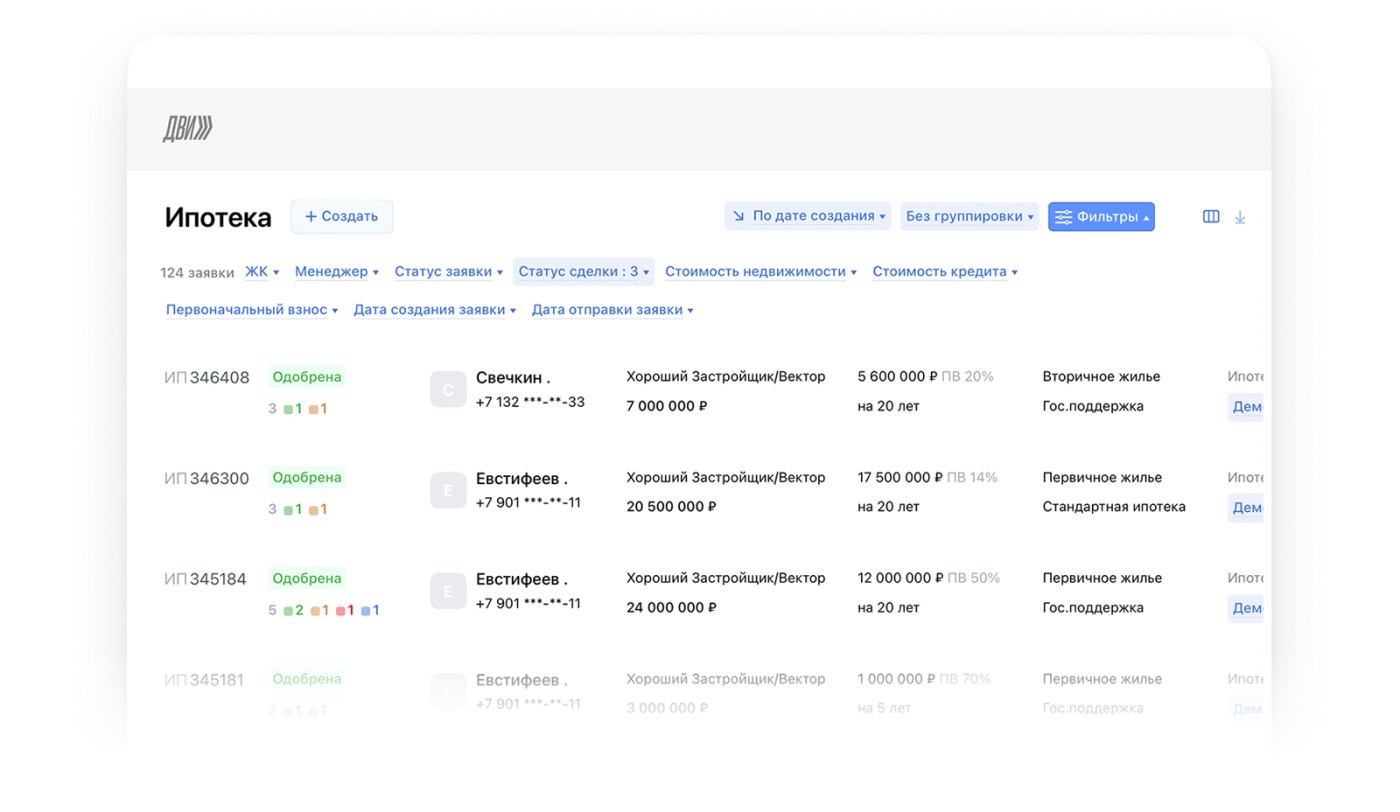Open the column layout settings icon

pos(1211,217)
